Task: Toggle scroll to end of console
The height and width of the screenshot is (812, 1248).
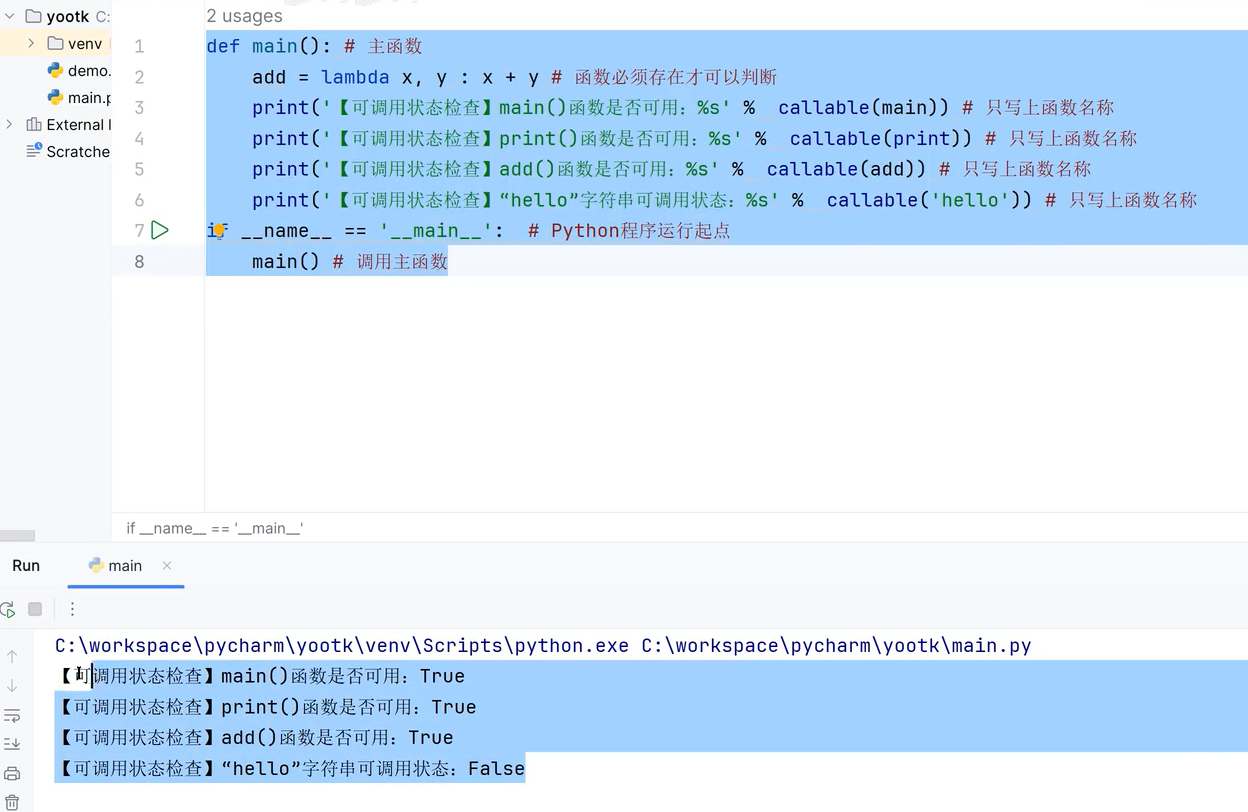Action: click(12, 744)
